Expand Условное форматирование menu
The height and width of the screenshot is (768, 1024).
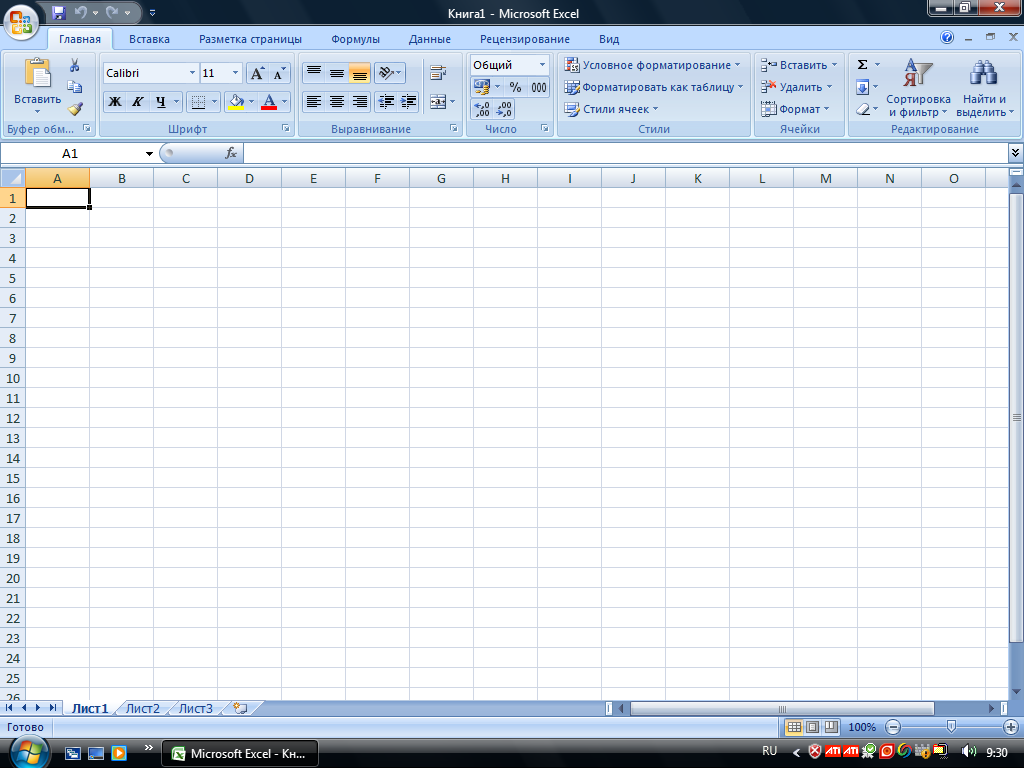click(652, 65)
